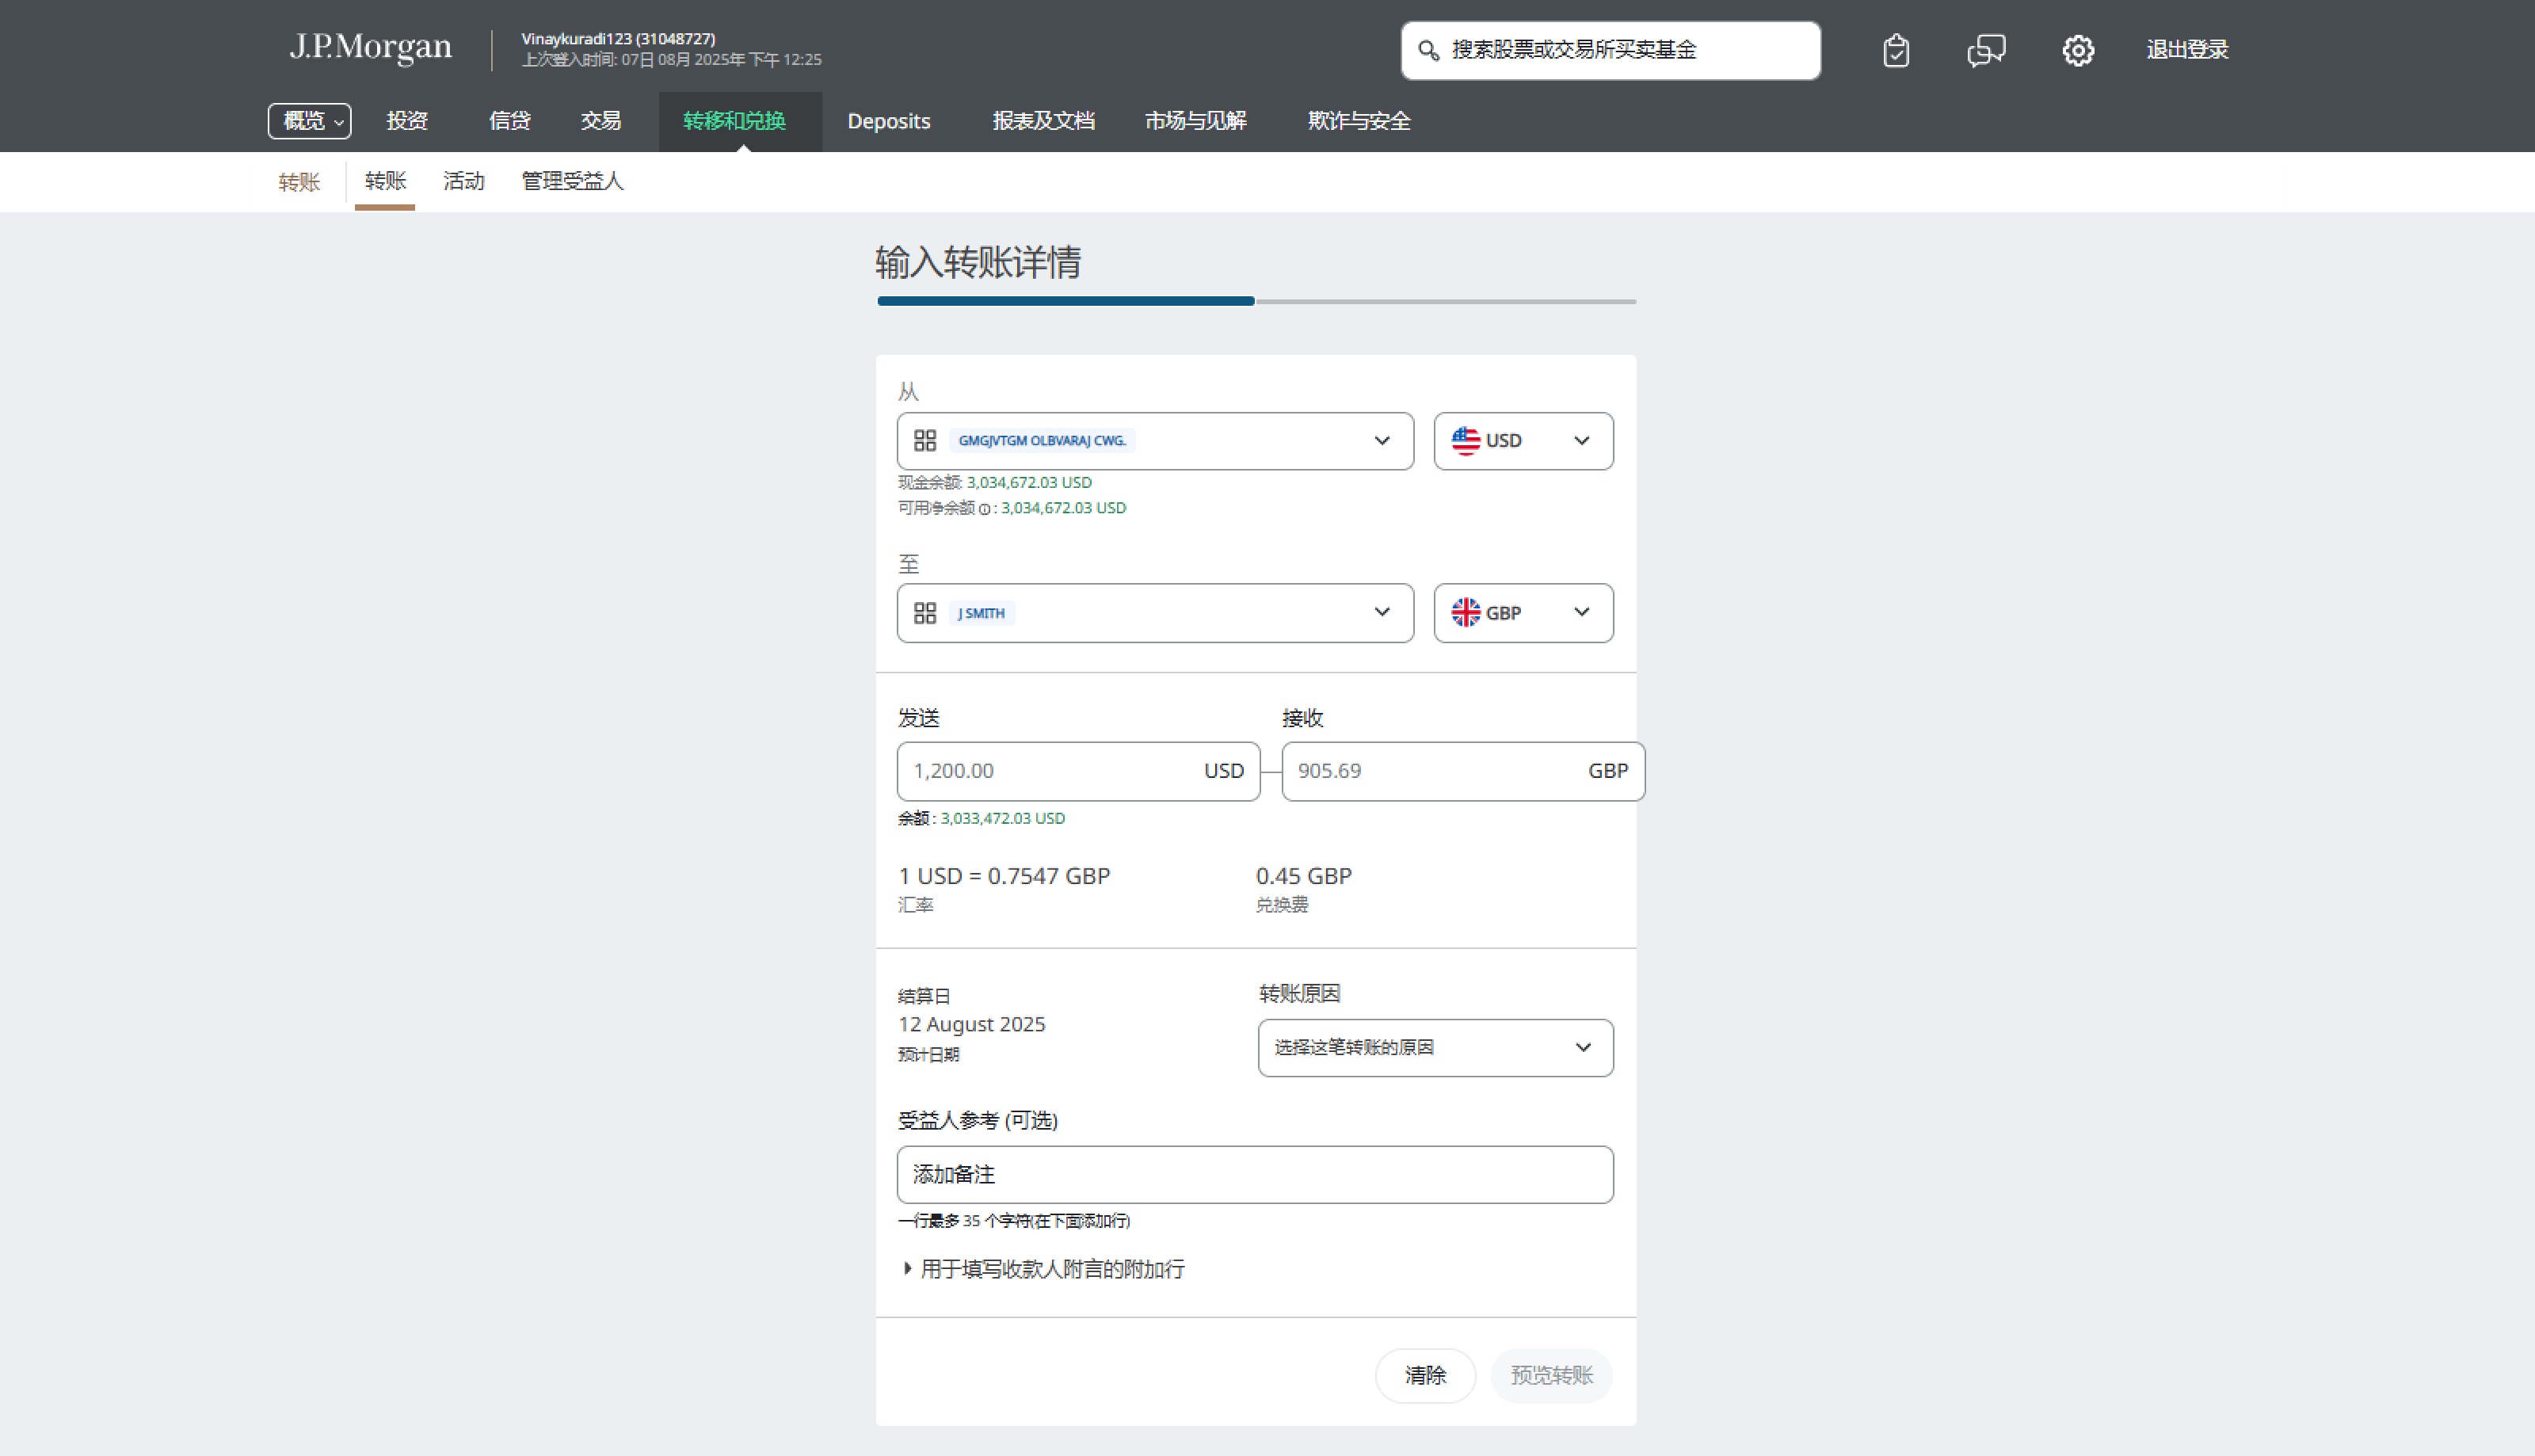Click the 清除 button

1425,1375
